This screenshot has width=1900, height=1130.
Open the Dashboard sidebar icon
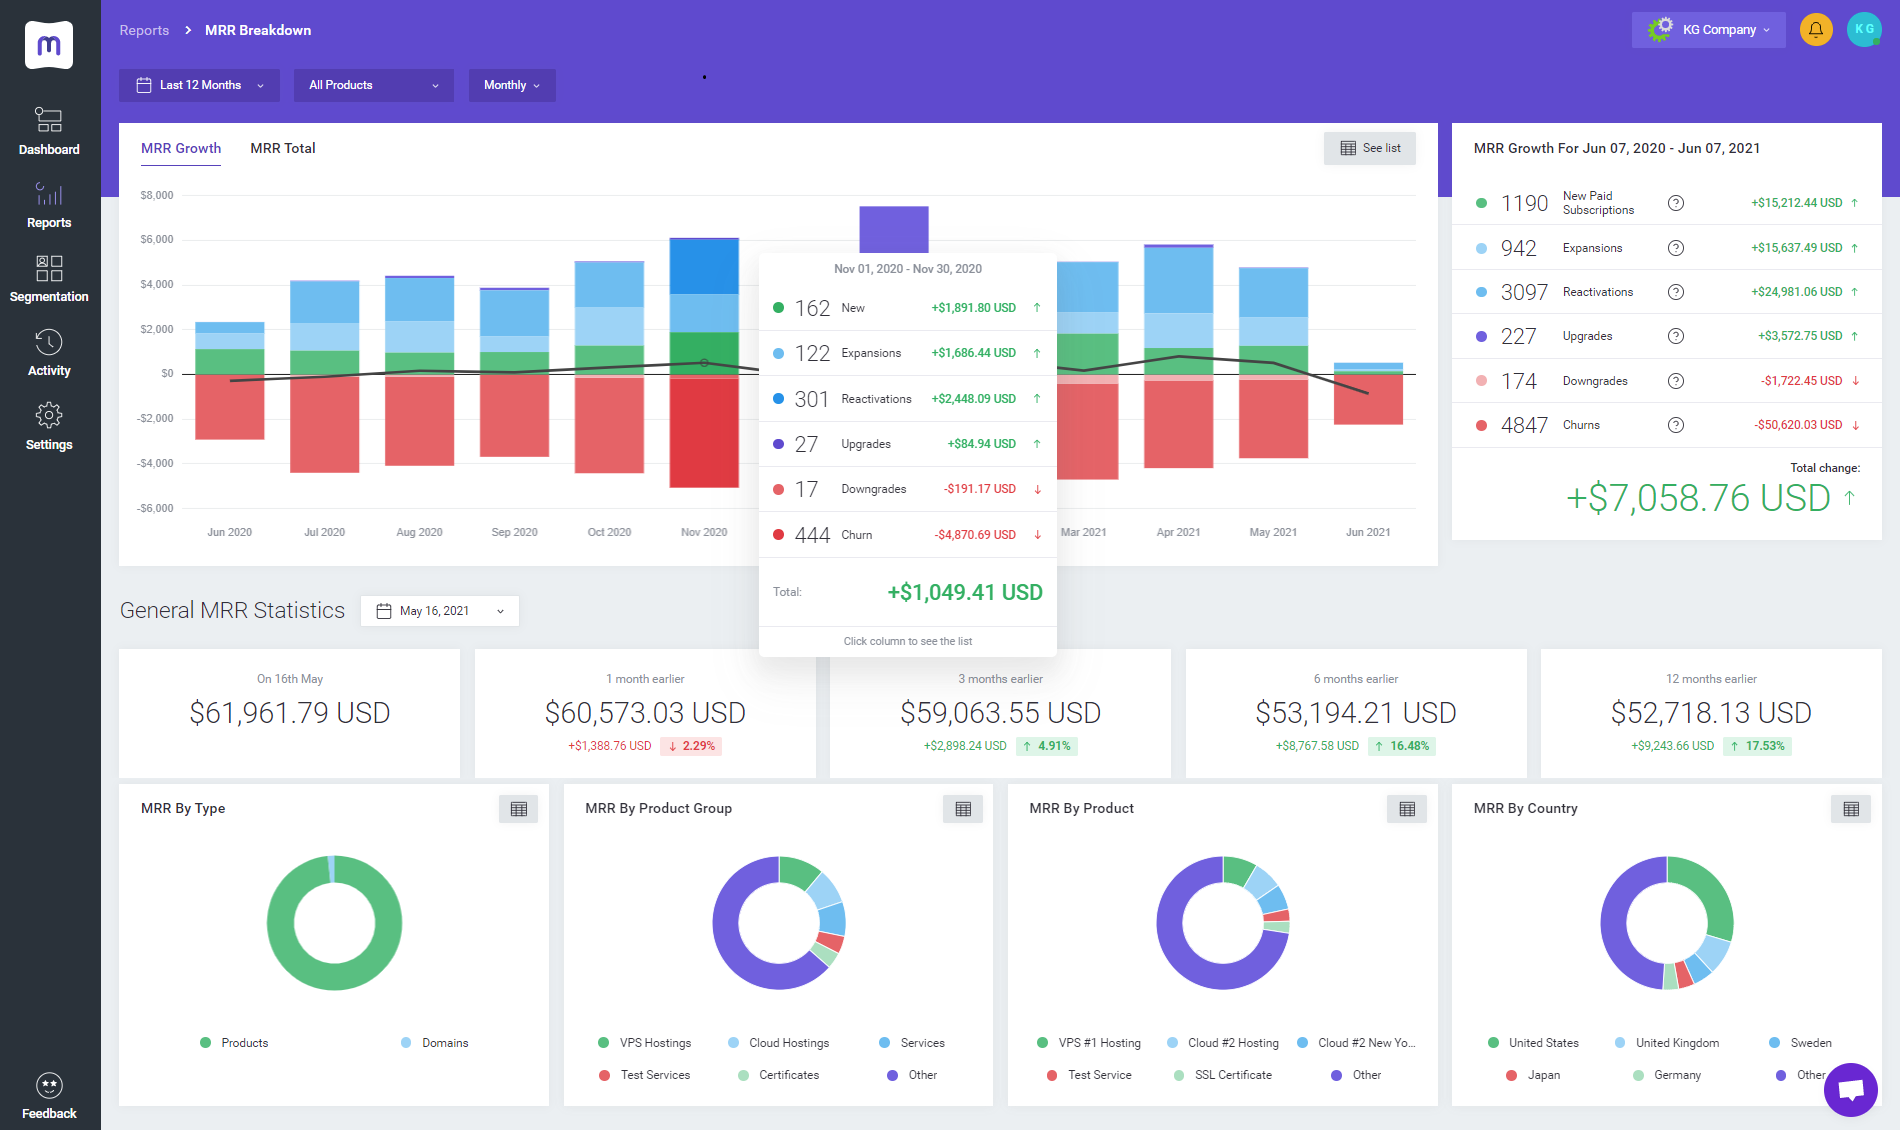49,131
